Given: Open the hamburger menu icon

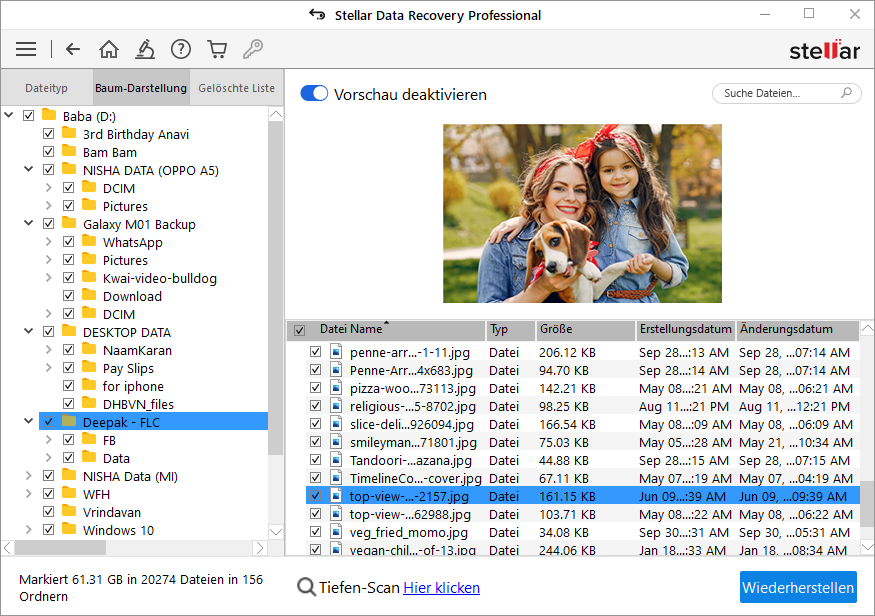Looking at the screenshot, I should 26,49.
